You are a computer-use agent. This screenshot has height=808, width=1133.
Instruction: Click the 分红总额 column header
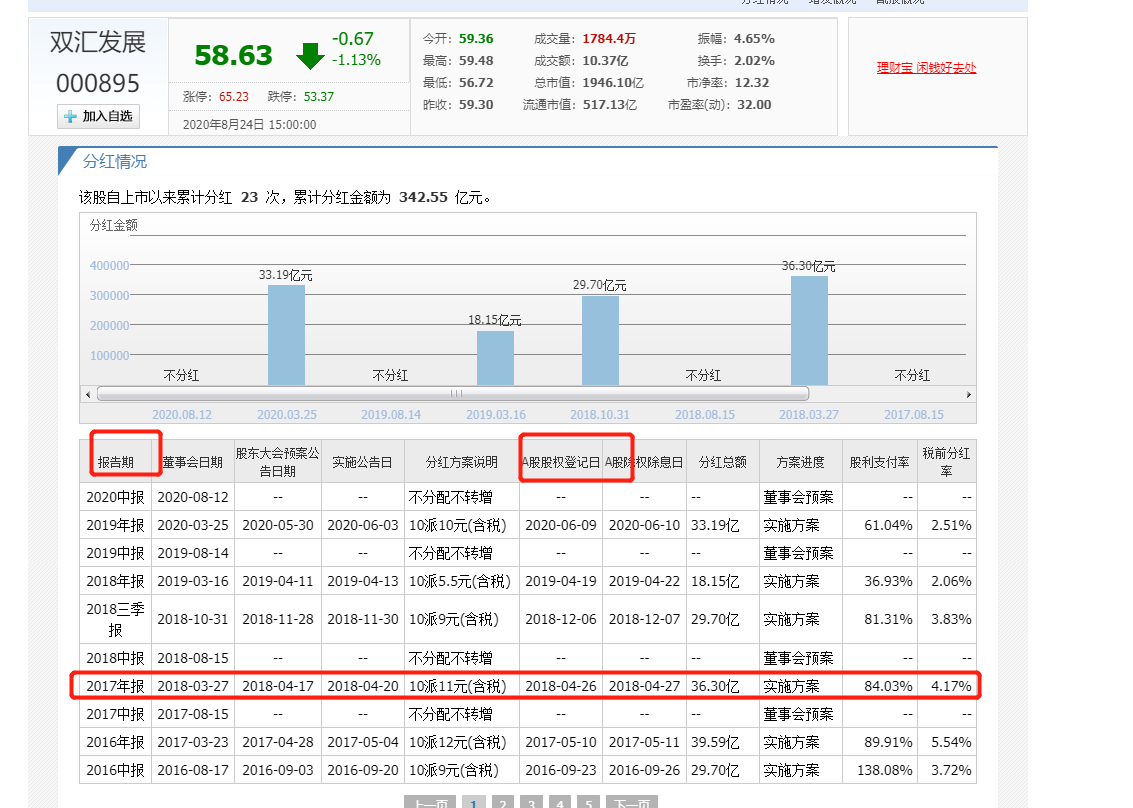point(723,462)
